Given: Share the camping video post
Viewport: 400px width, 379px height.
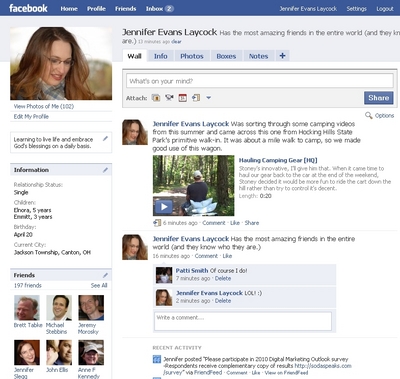Looking at the screenshot, I should (252, 223).
